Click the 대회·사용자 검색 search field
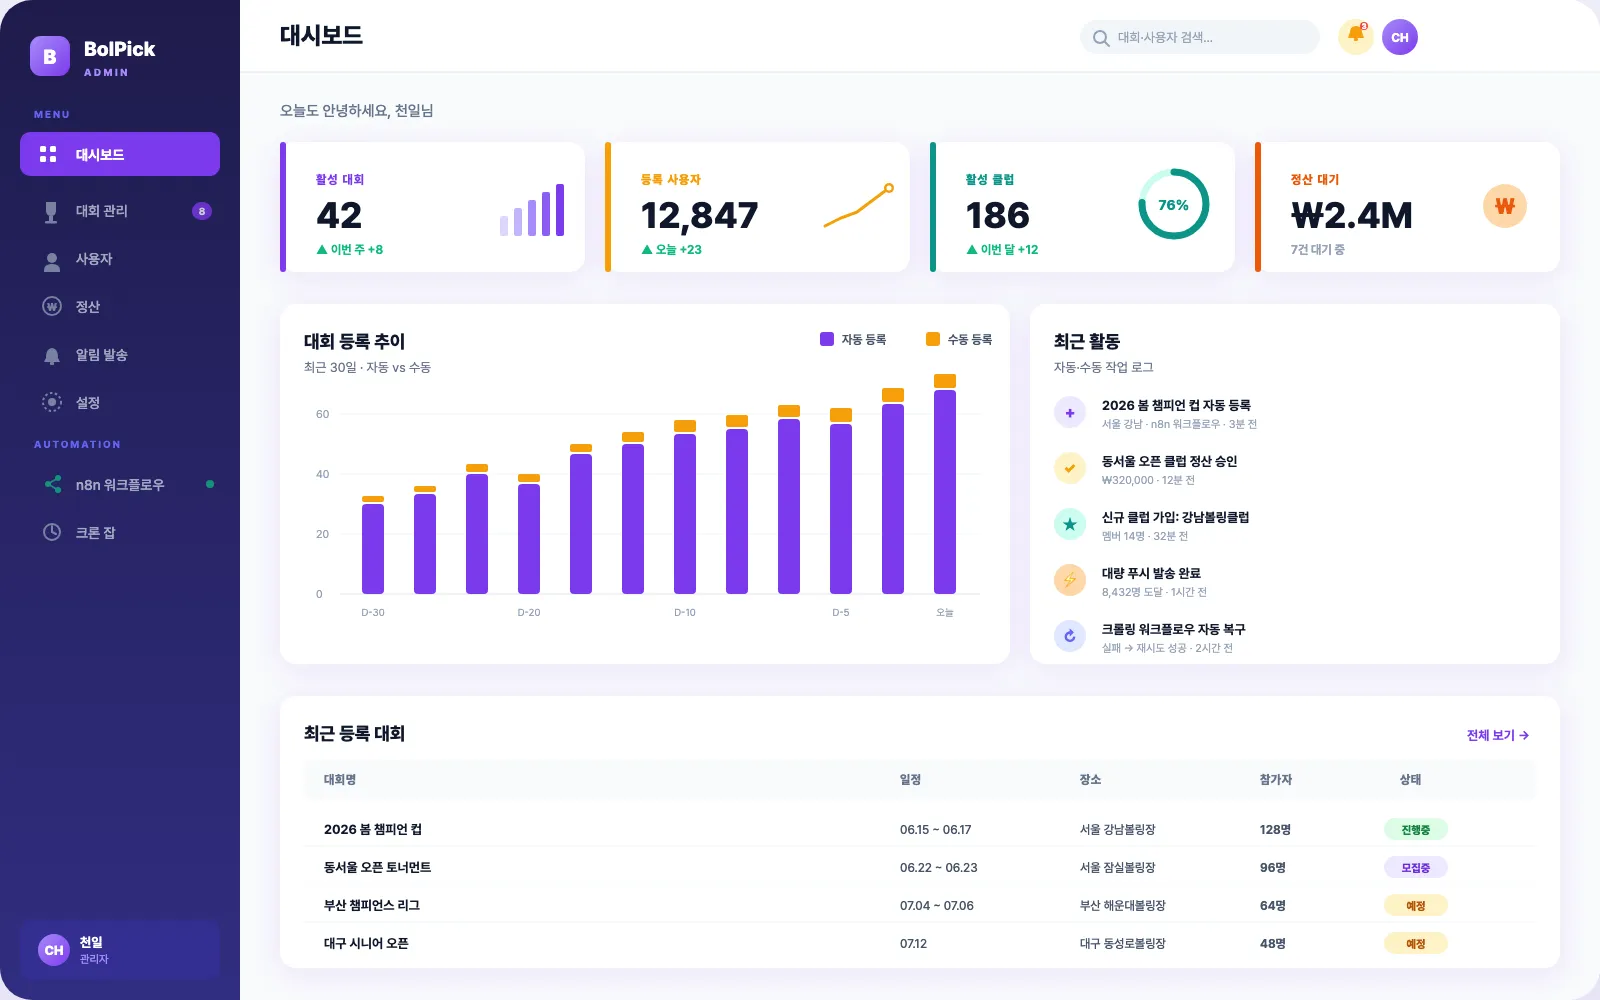1600x1000 pixels. click(1200, 37)
